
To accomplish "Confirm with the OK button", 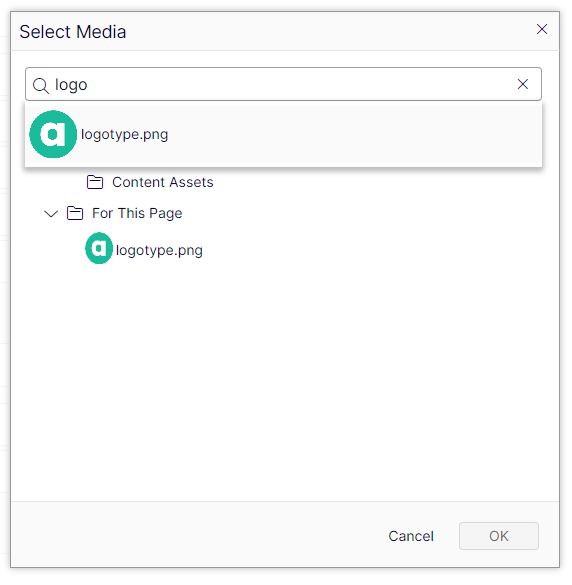I will point(498,536).
